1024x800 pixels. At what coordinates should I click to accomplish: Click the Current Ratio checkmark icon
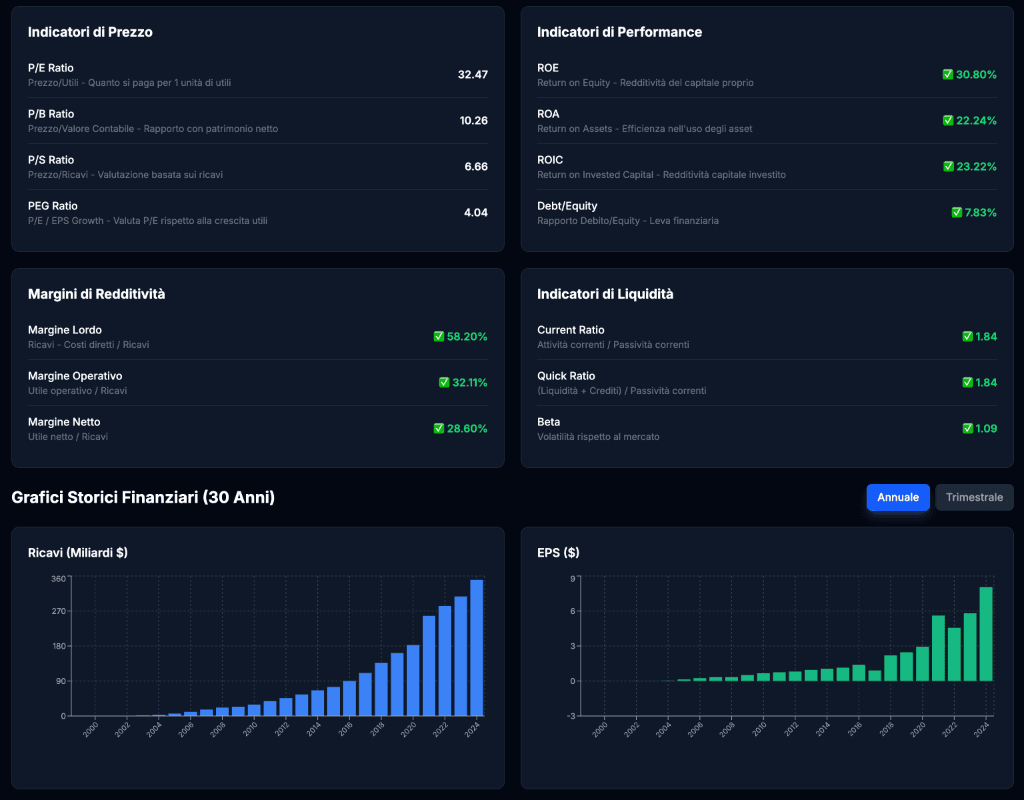[967, 337]
